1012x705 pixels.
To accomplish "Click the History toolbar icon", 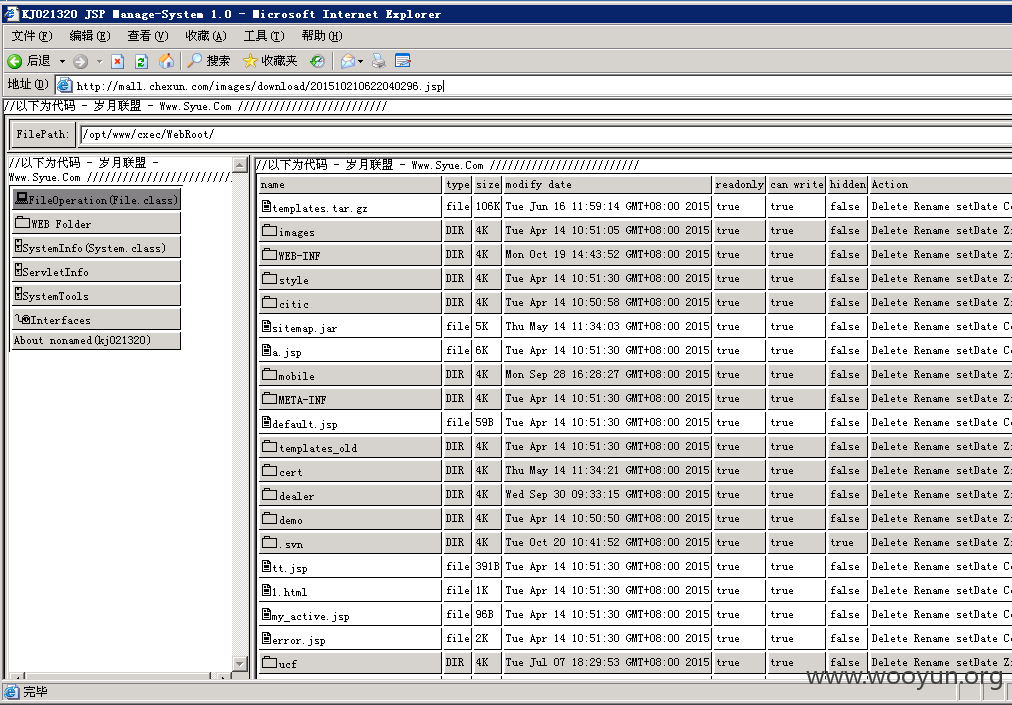I will (x=317, y=61).
